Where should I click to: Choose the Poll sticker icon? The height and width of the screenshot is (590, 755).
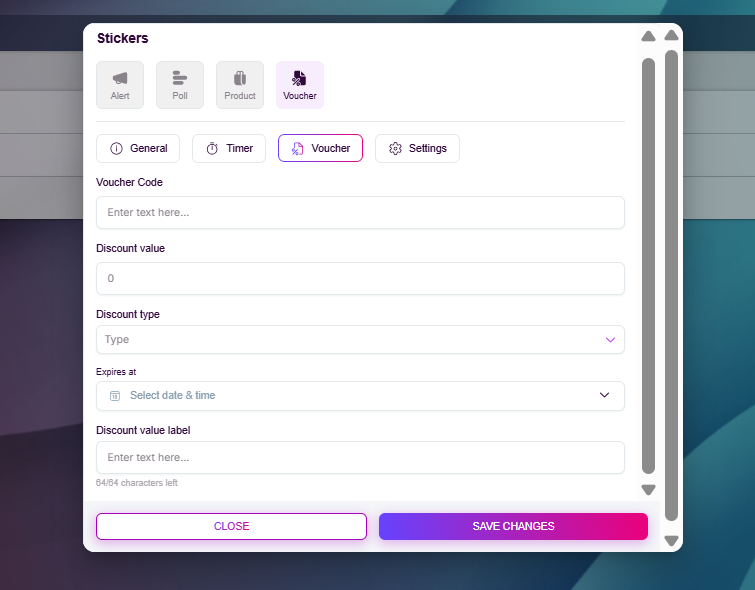[180, 78]
